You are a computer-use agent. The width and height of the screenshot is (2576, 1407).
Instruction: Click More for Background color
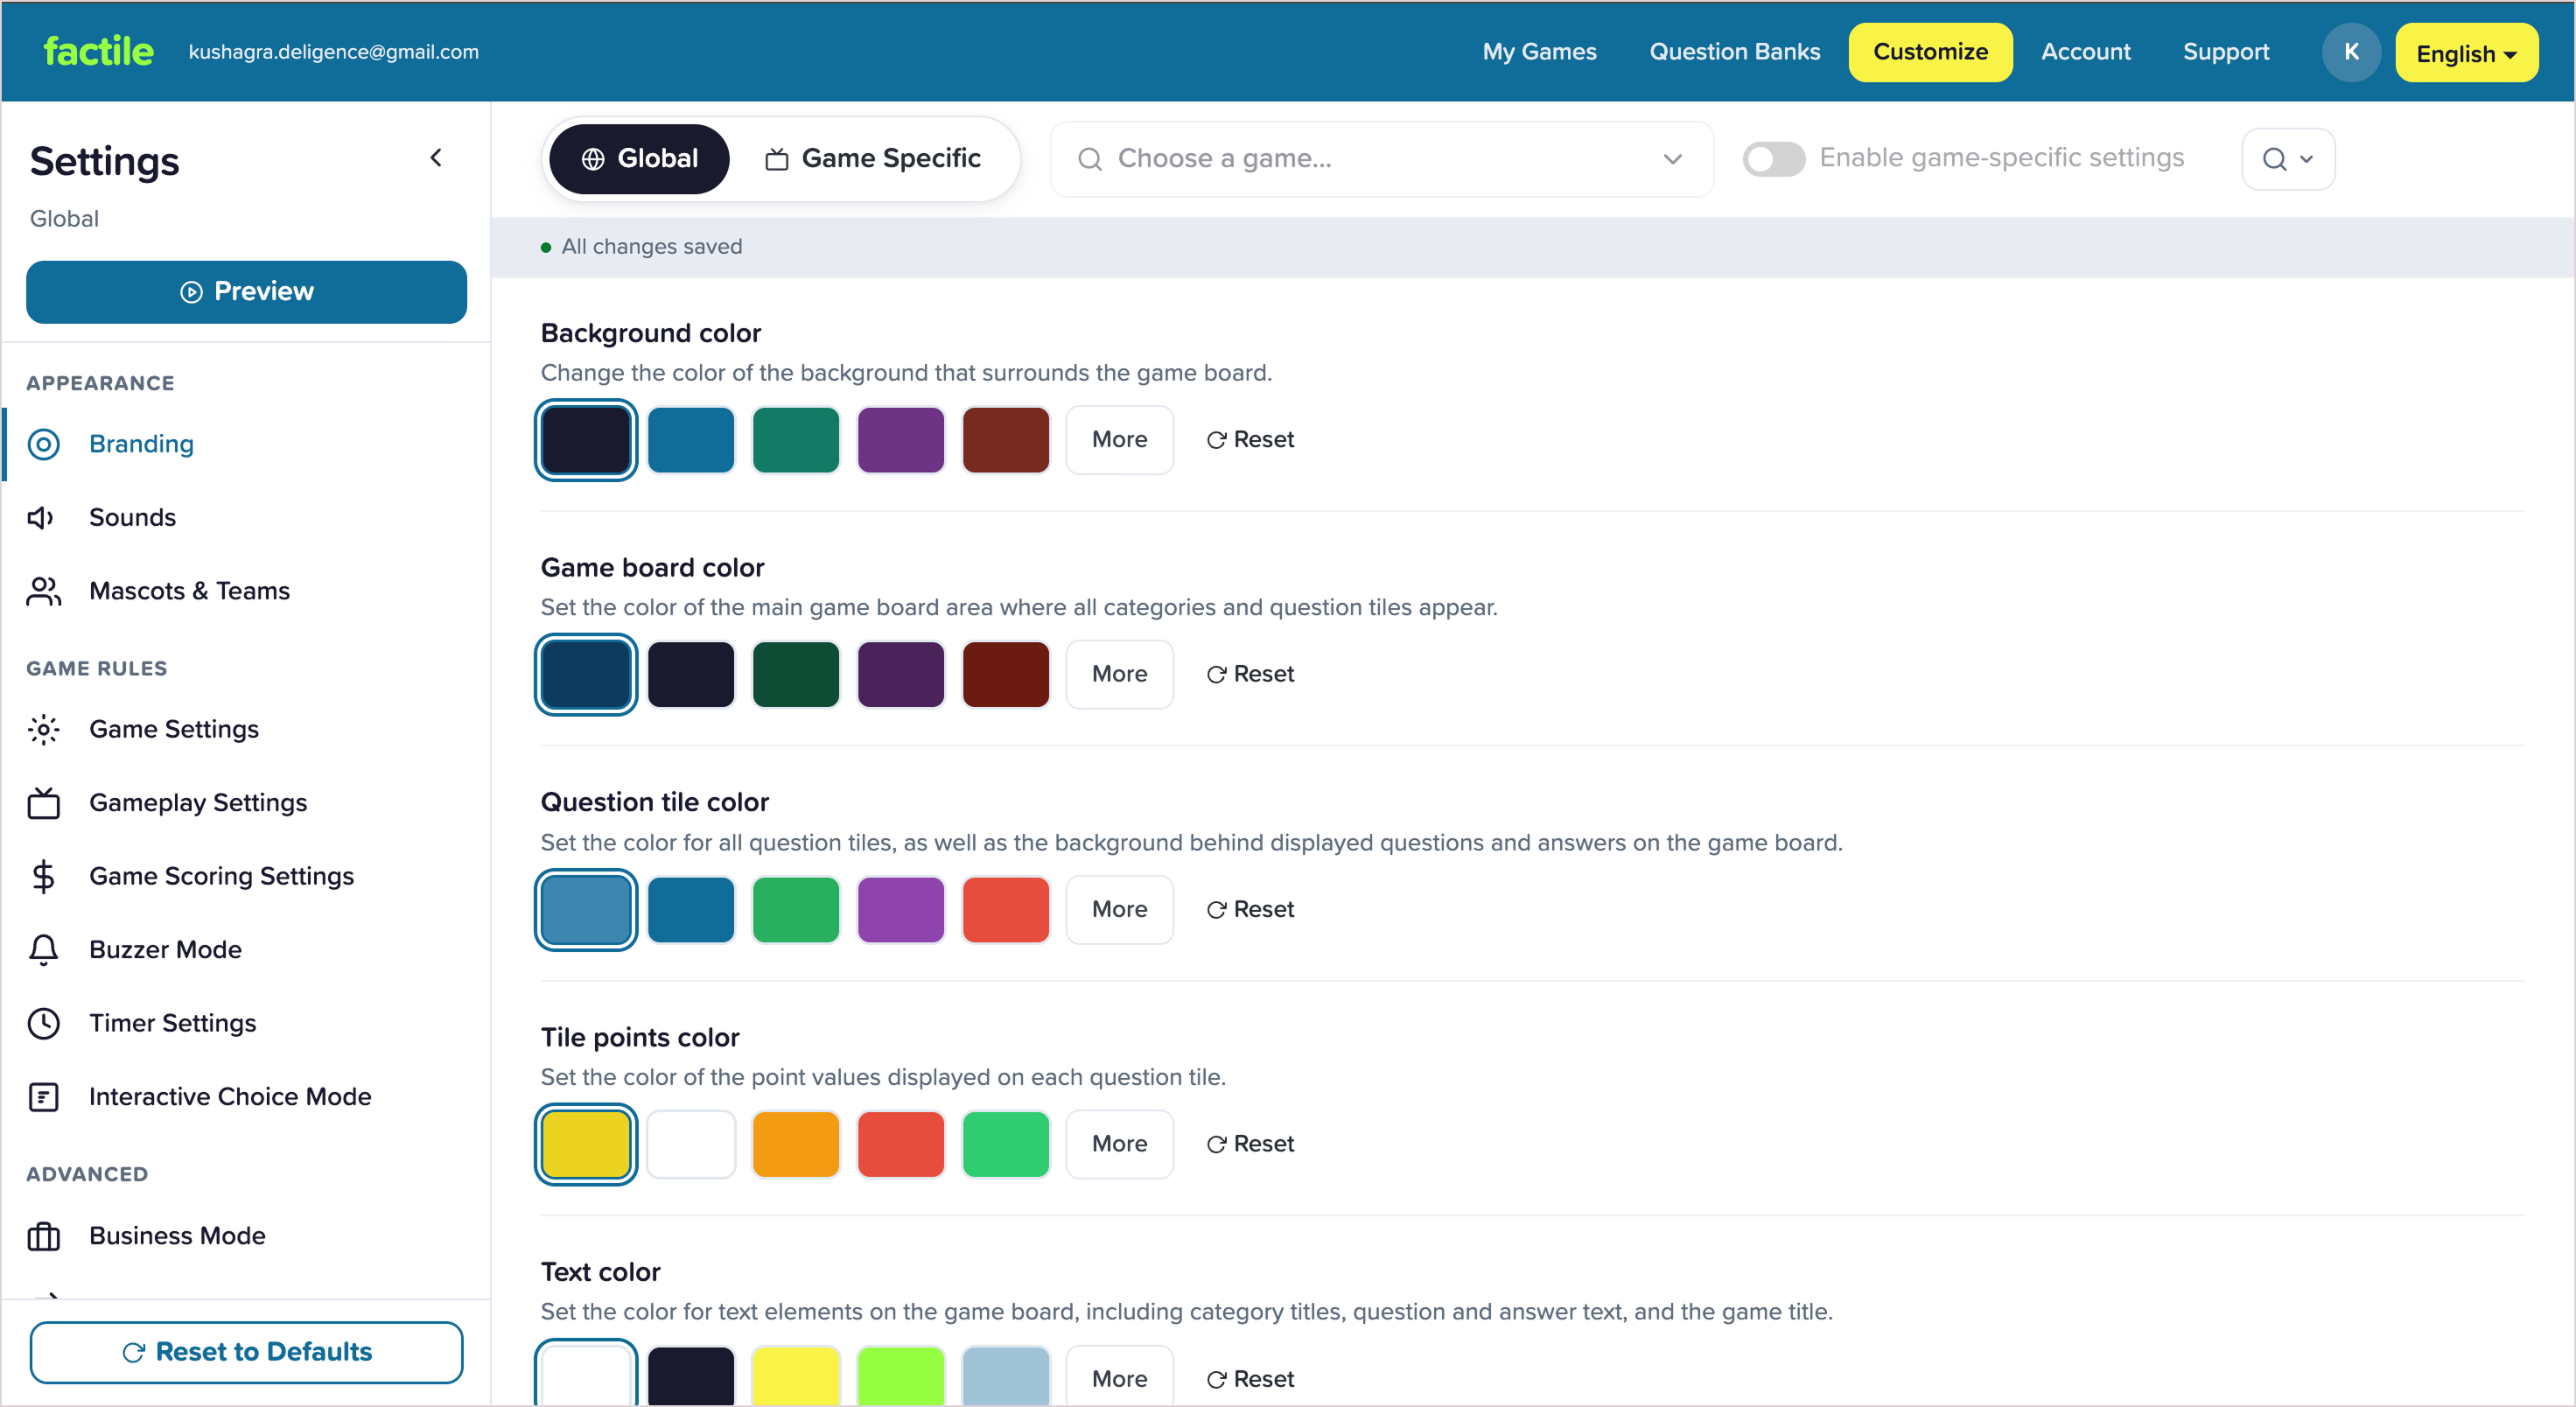1119,440
